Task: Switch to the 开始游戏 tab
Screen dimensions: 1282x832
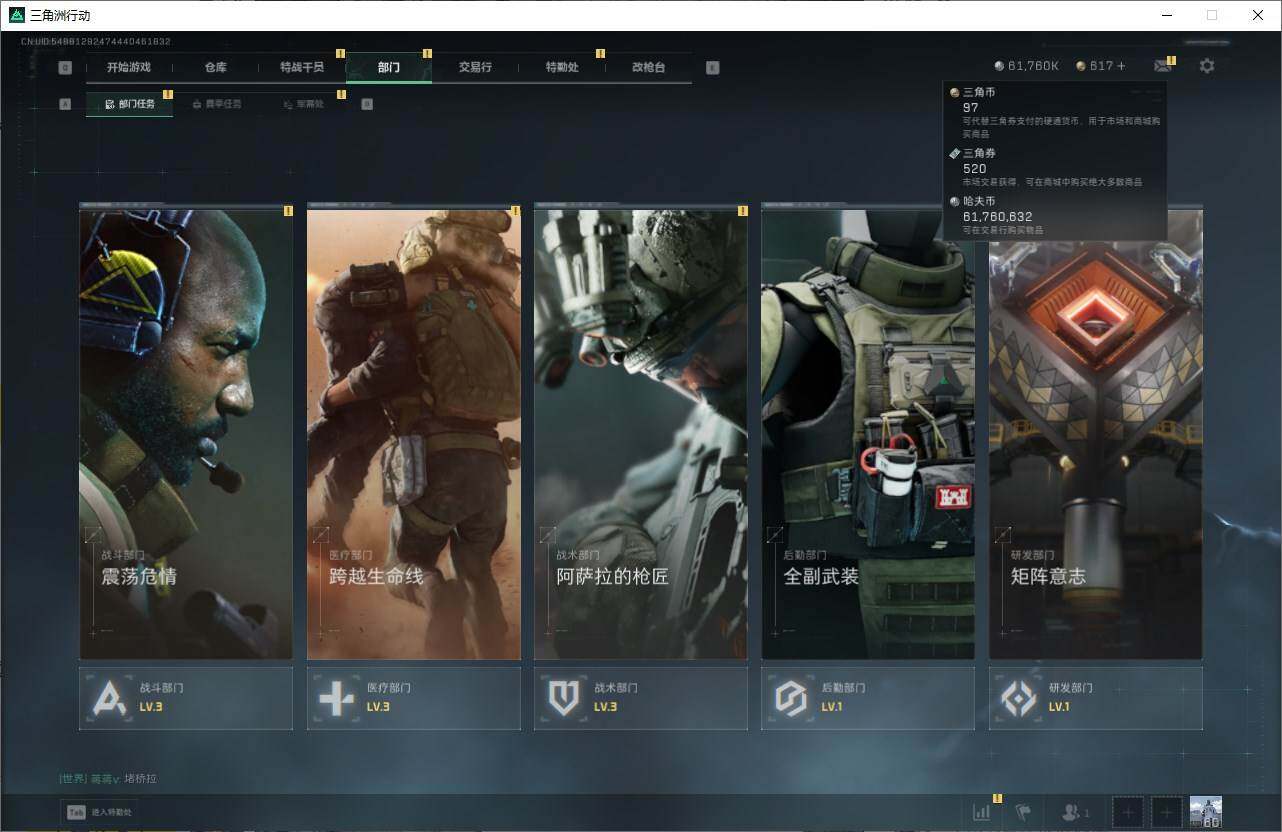Action: [128, 67]
